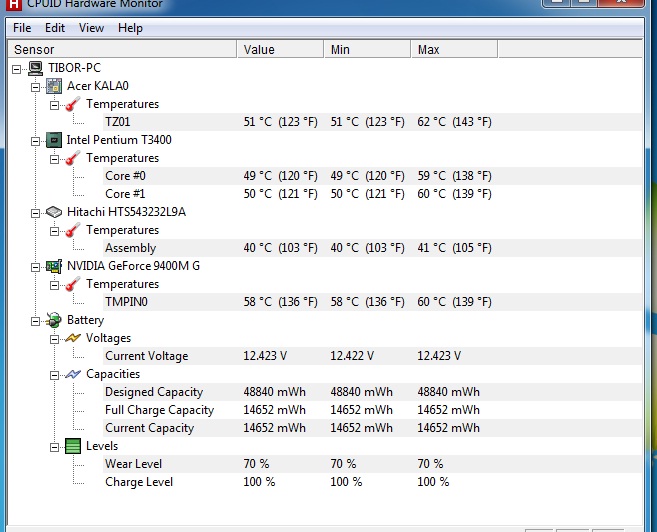
Task: Collapse the Intel Pentium T3400 node
Action: coord(36,140)
